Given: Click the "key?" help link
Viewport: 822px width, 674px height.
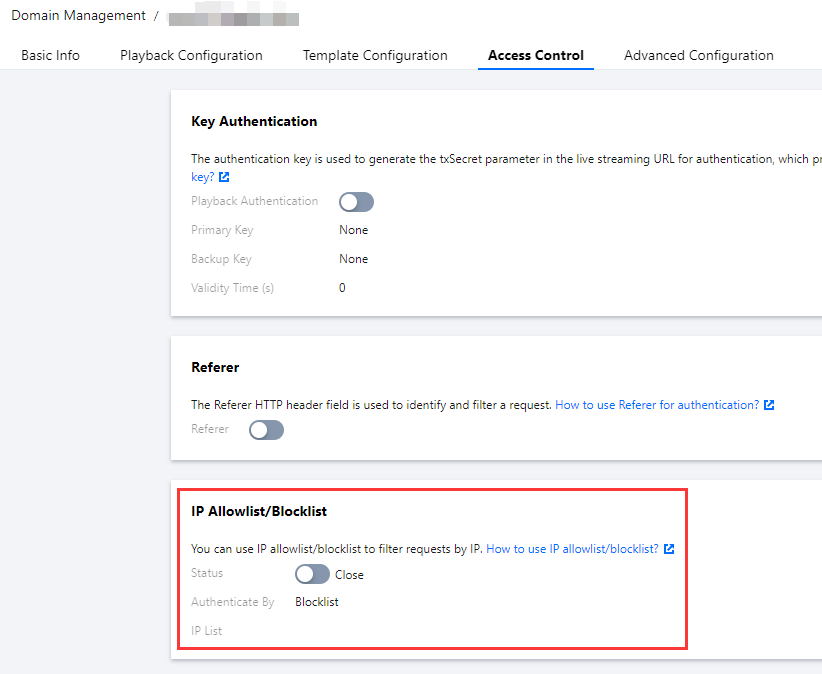Looking at the screenshot, I should tap(202, 177).
